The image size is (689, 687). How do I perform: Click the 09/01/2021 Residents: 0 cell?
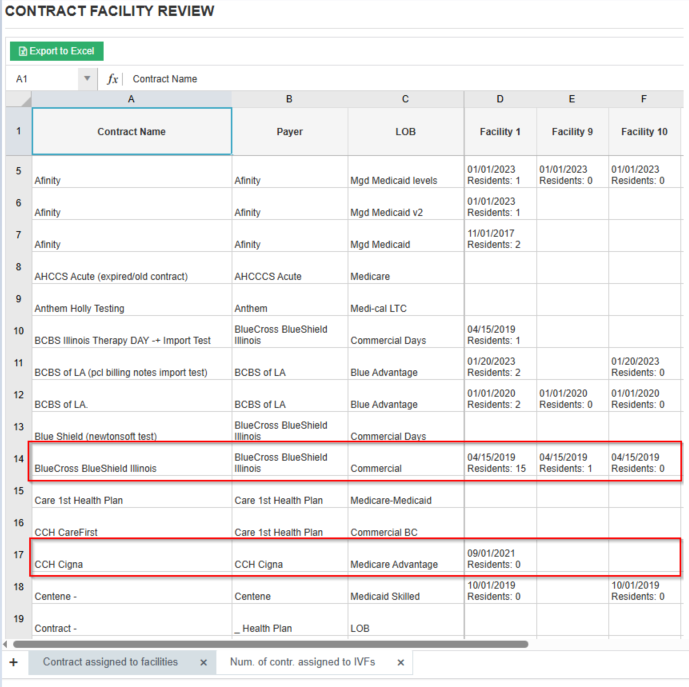(x=500, y=555)
